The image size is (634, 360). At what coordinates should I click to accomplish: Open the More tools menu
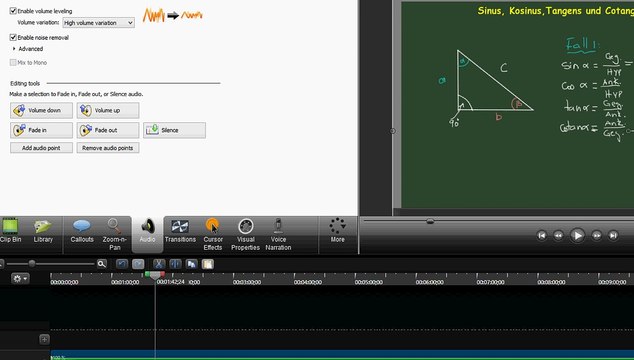pos(337,231)
